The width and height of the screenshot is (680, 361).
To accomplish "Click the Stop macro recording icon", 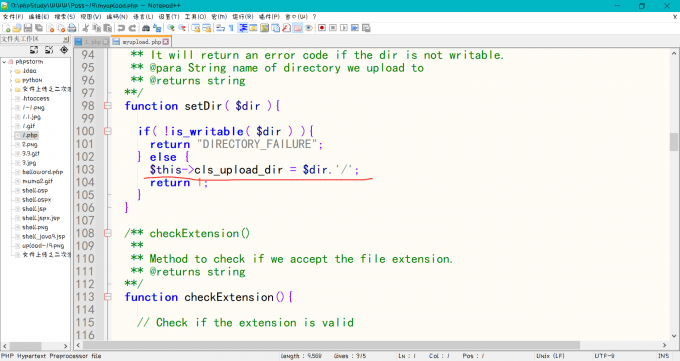I will pyautogui.click(x=333, y=28).
